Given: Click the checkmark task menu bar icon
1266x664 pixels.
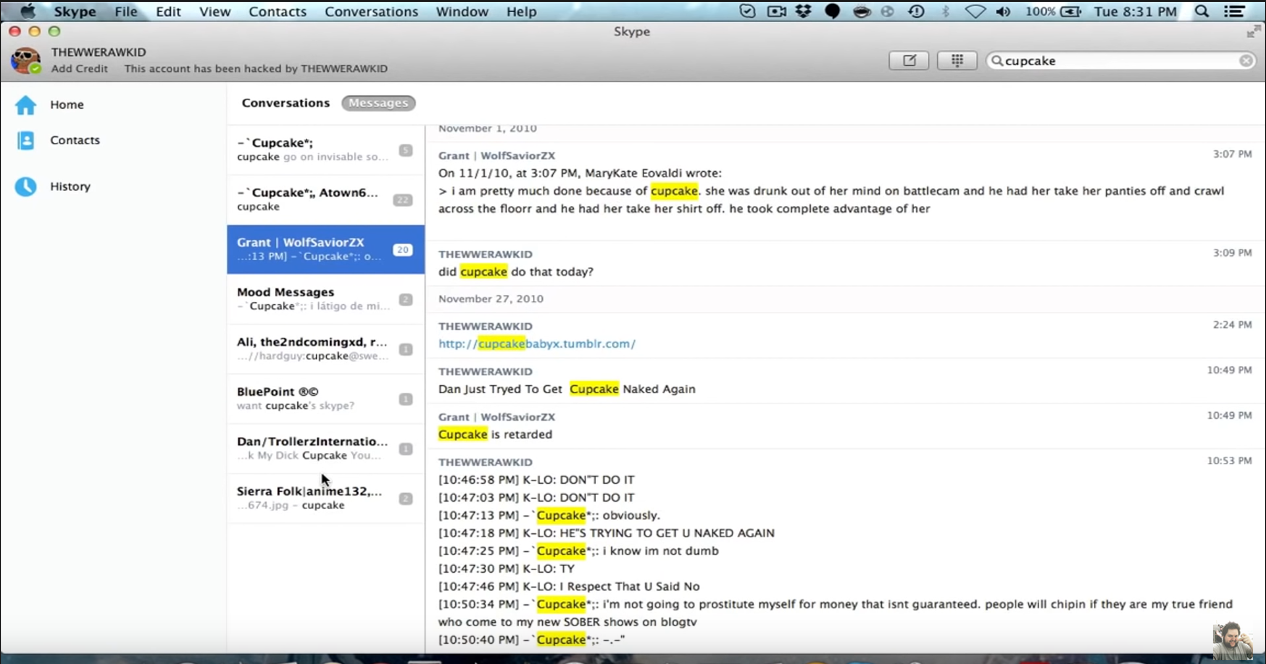Looking at the screenshot, I should tap(747, 12).
